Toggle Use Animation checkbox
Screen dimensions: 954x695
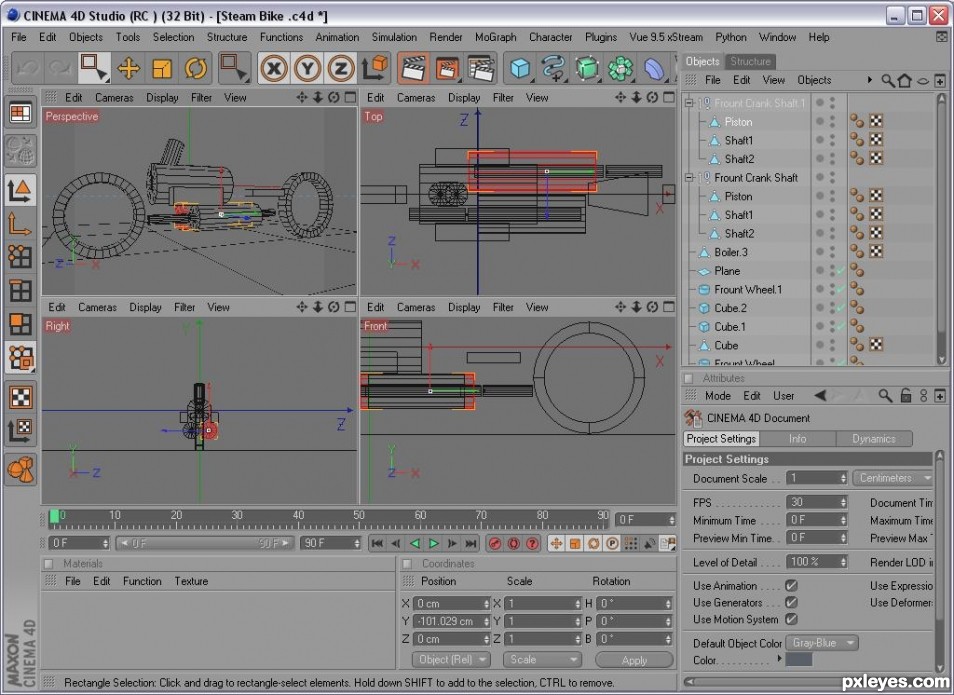[791, 585]
